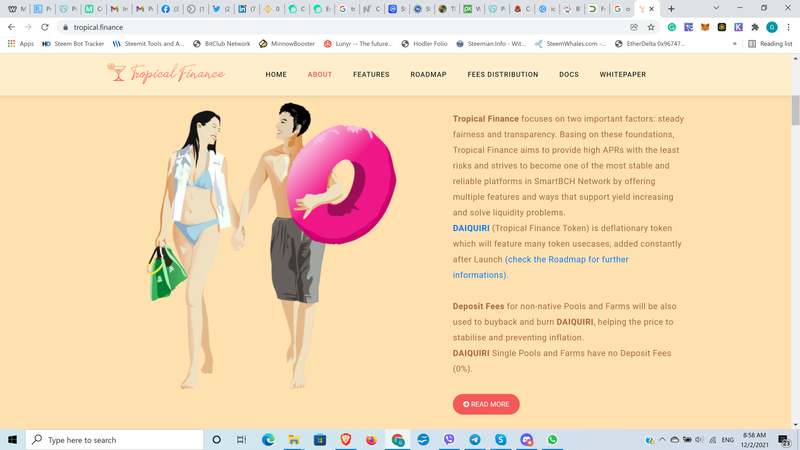Expand the hidden bookmarks overflow chevron
The height and width of the screenshot is (450, 800).
735,44
